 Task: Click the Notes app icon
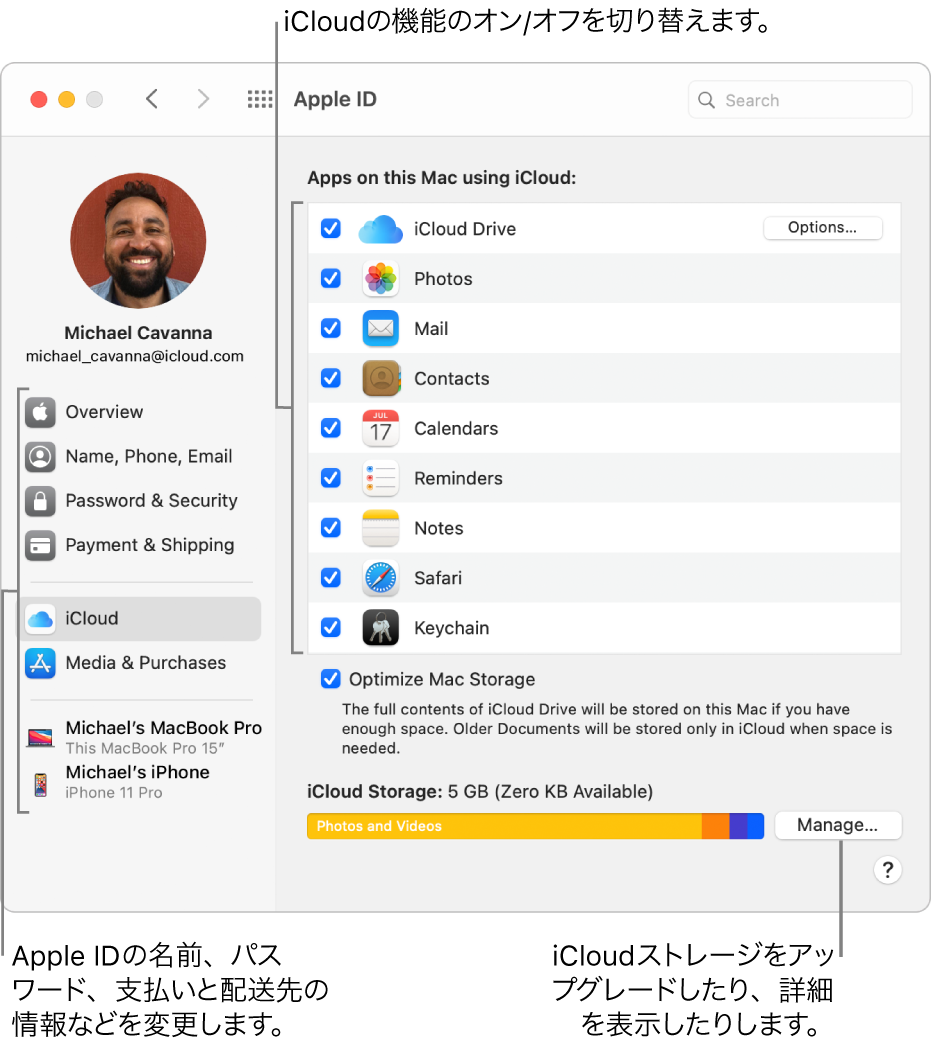[381, 528]
